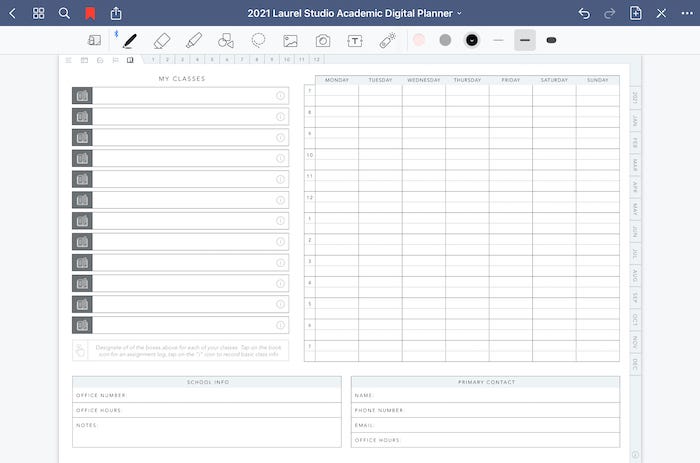Jump to class tab 6
This screenshot has height=463, width=700.
227,59
